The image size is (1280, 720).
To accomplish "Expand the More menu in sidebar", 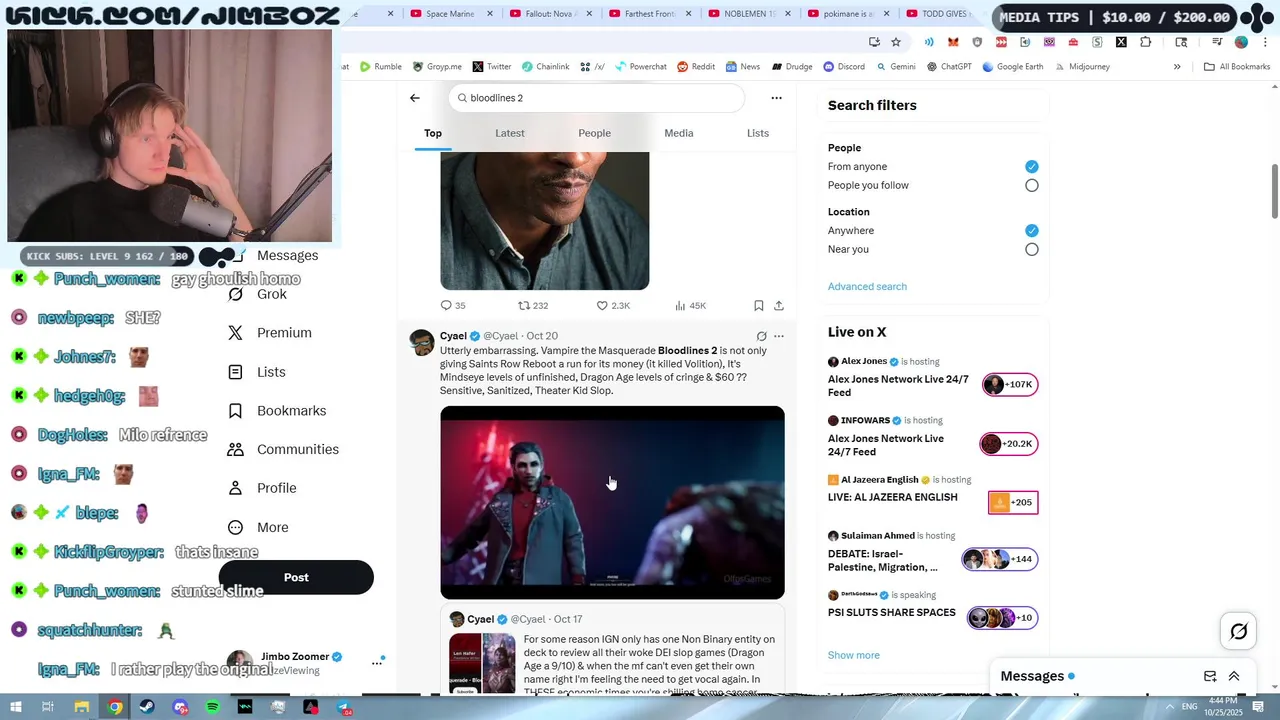I will [x=258, y=527].
